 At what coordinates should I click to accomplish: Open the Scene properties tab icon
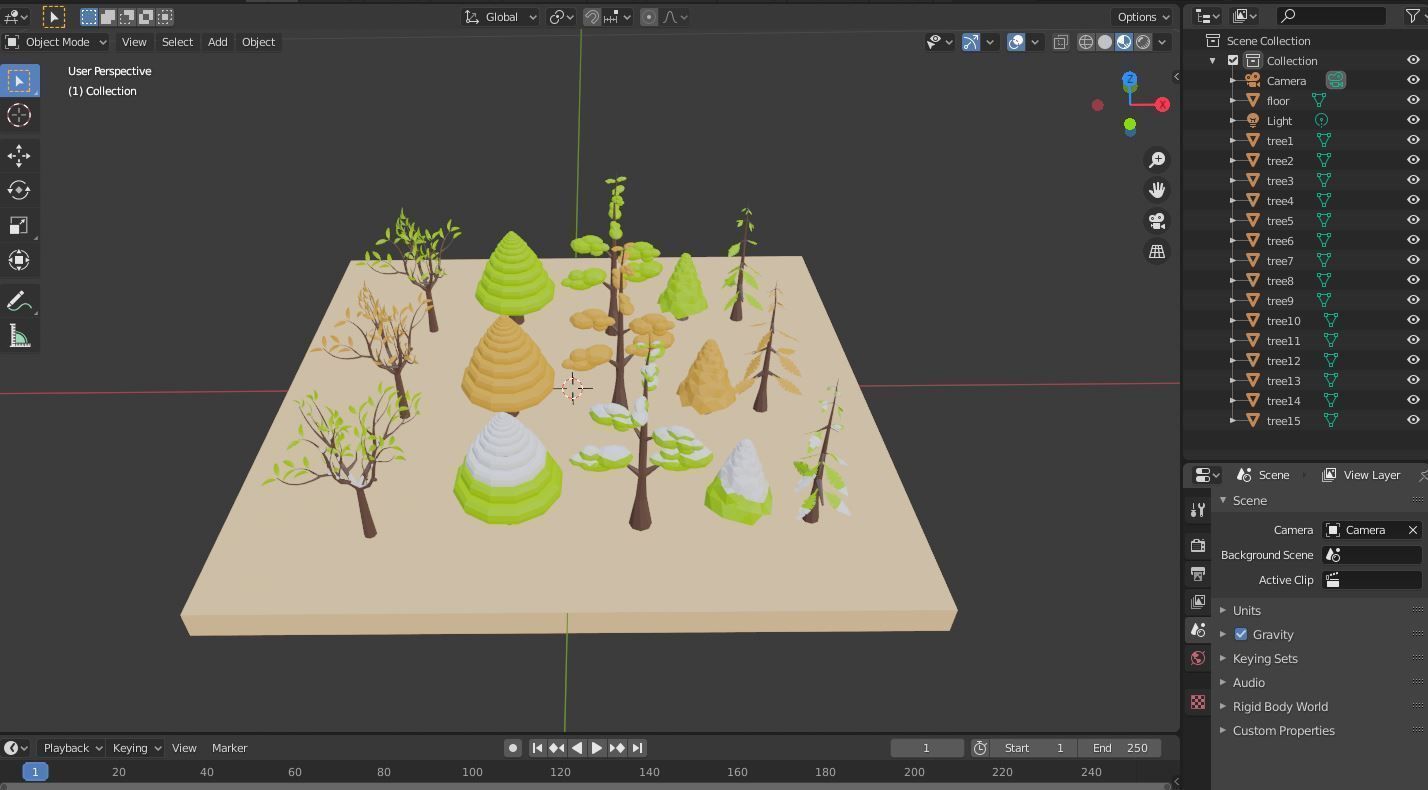pyautogui.click(x=1198, y=630)
